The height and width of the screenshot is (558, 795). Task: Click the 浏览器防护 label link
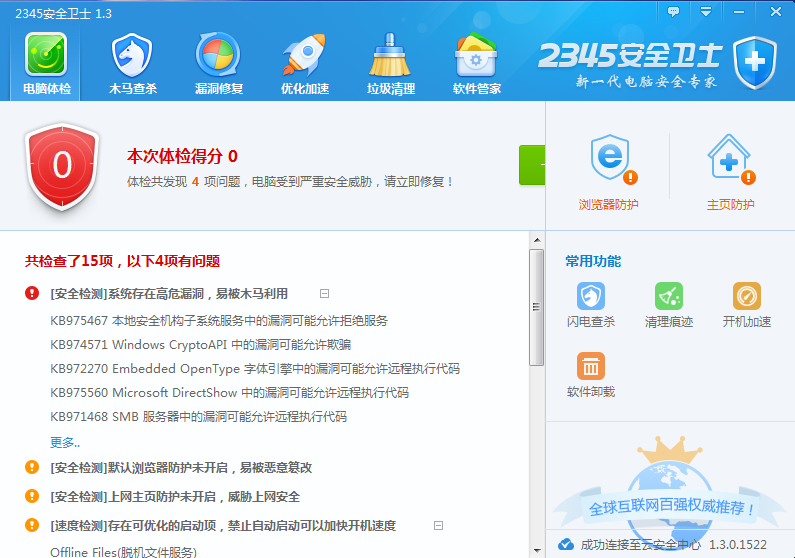click(x=608, y=204)
